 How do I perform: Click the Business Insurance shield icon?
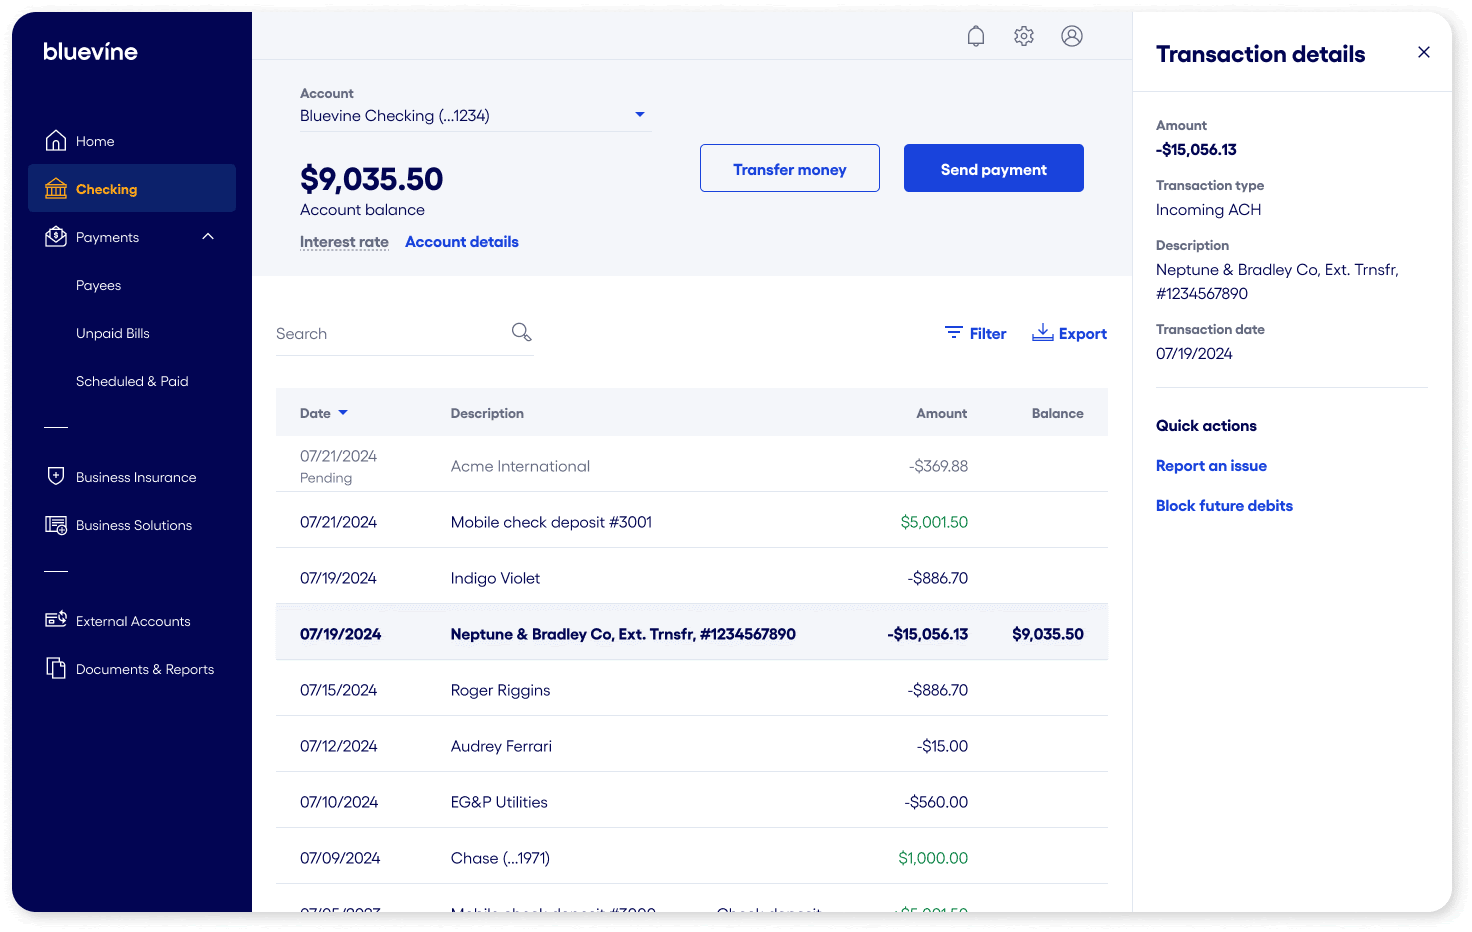[56, 476]
